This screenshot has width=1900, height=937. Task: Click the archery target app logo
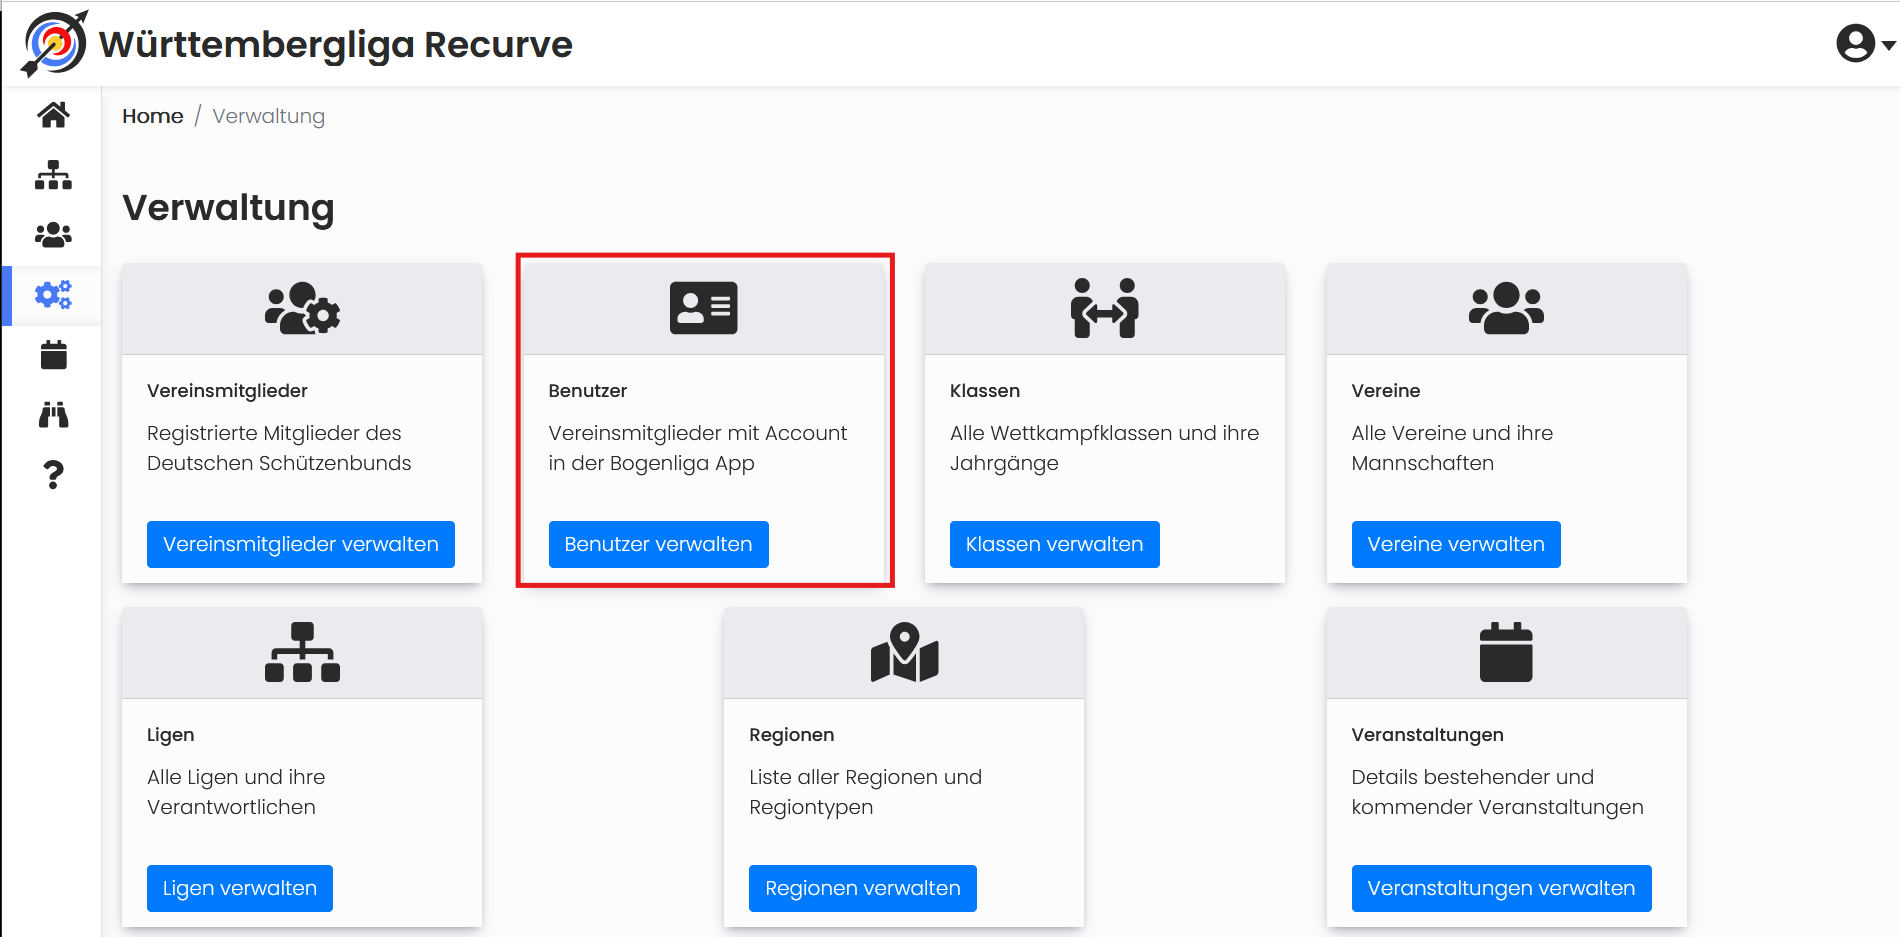pyautogui.click(x=54, y=44)
